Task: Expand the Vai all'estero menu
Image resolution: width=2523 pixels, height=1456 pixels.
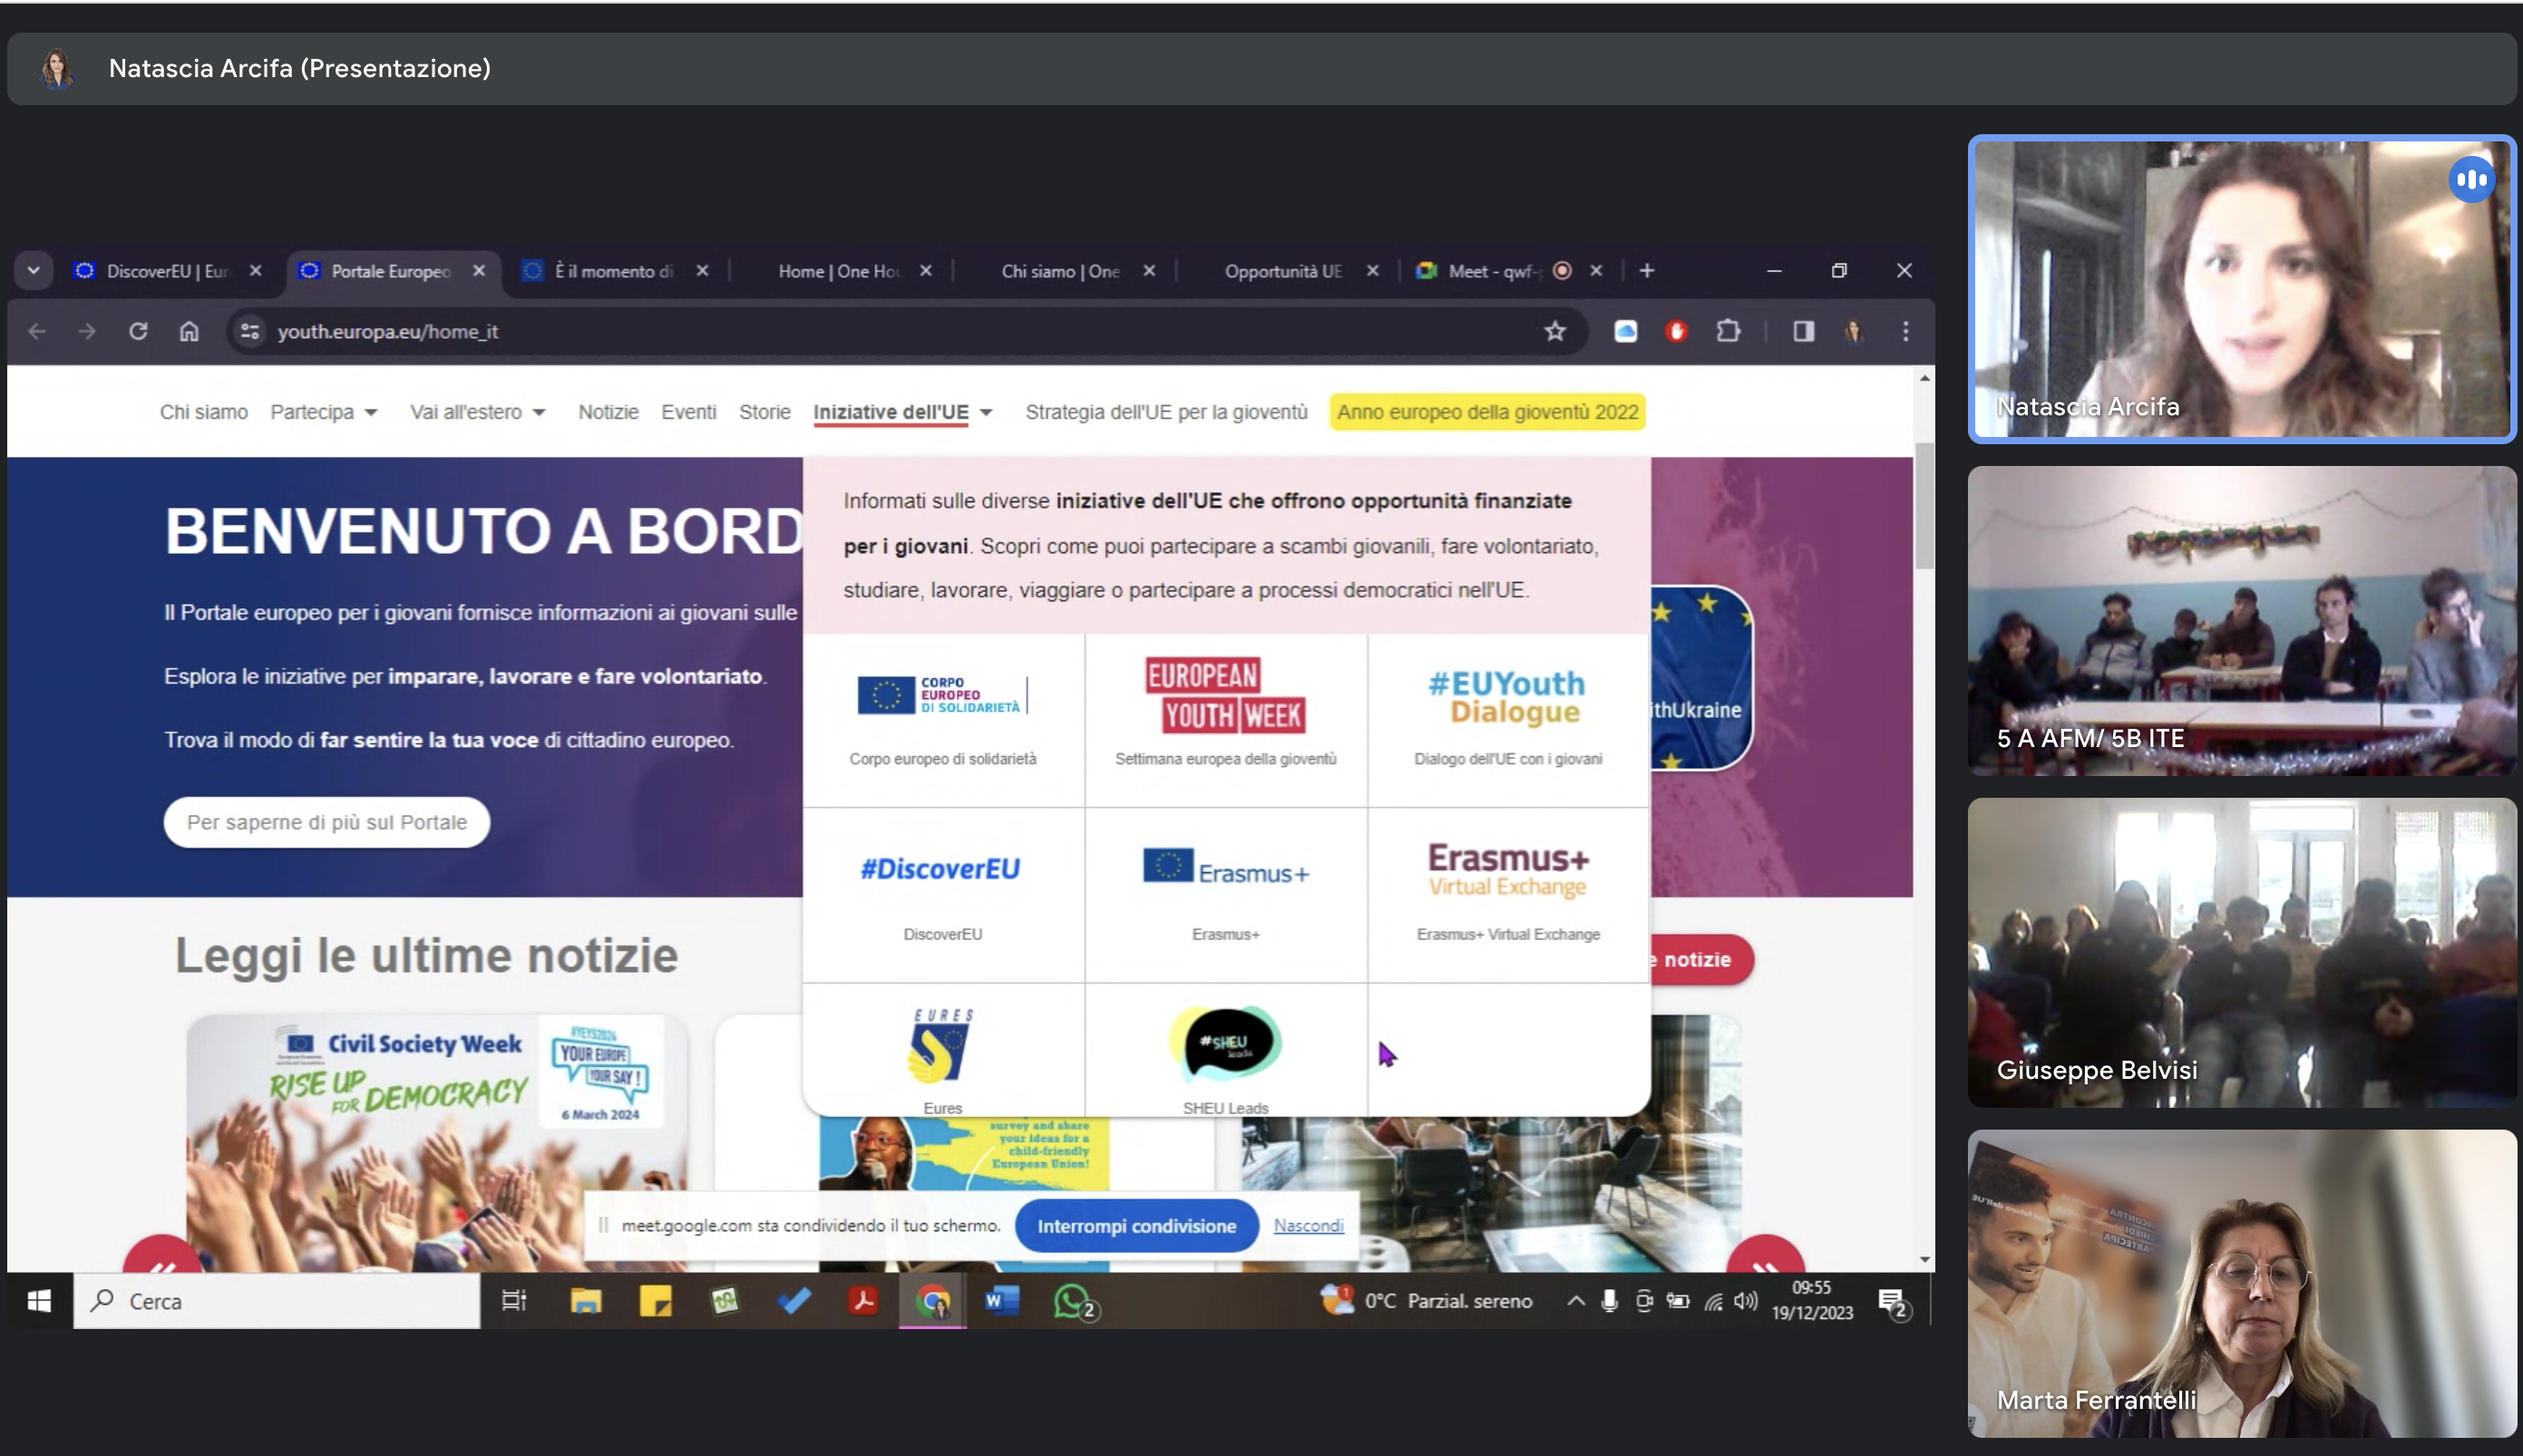Action: click(x=478, y=412)
